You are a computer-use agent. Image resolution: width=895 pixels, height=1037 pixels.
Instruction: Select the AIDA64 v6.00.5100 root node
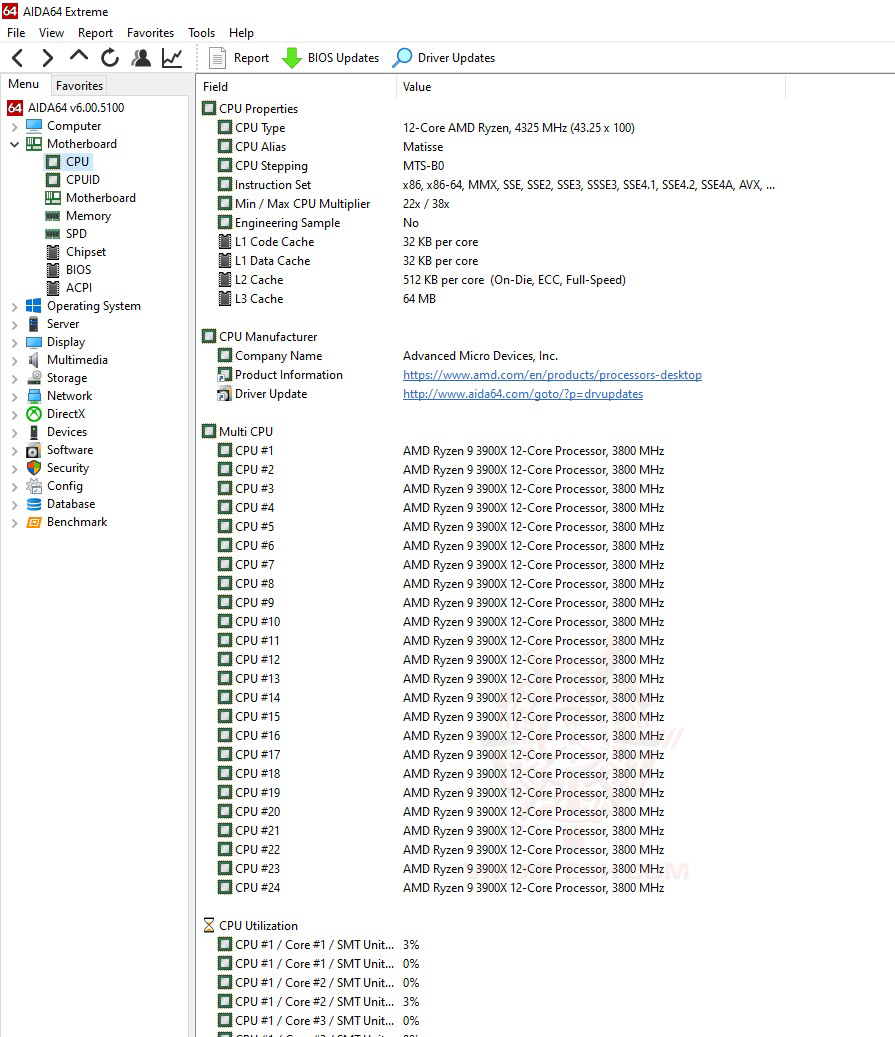66,108
